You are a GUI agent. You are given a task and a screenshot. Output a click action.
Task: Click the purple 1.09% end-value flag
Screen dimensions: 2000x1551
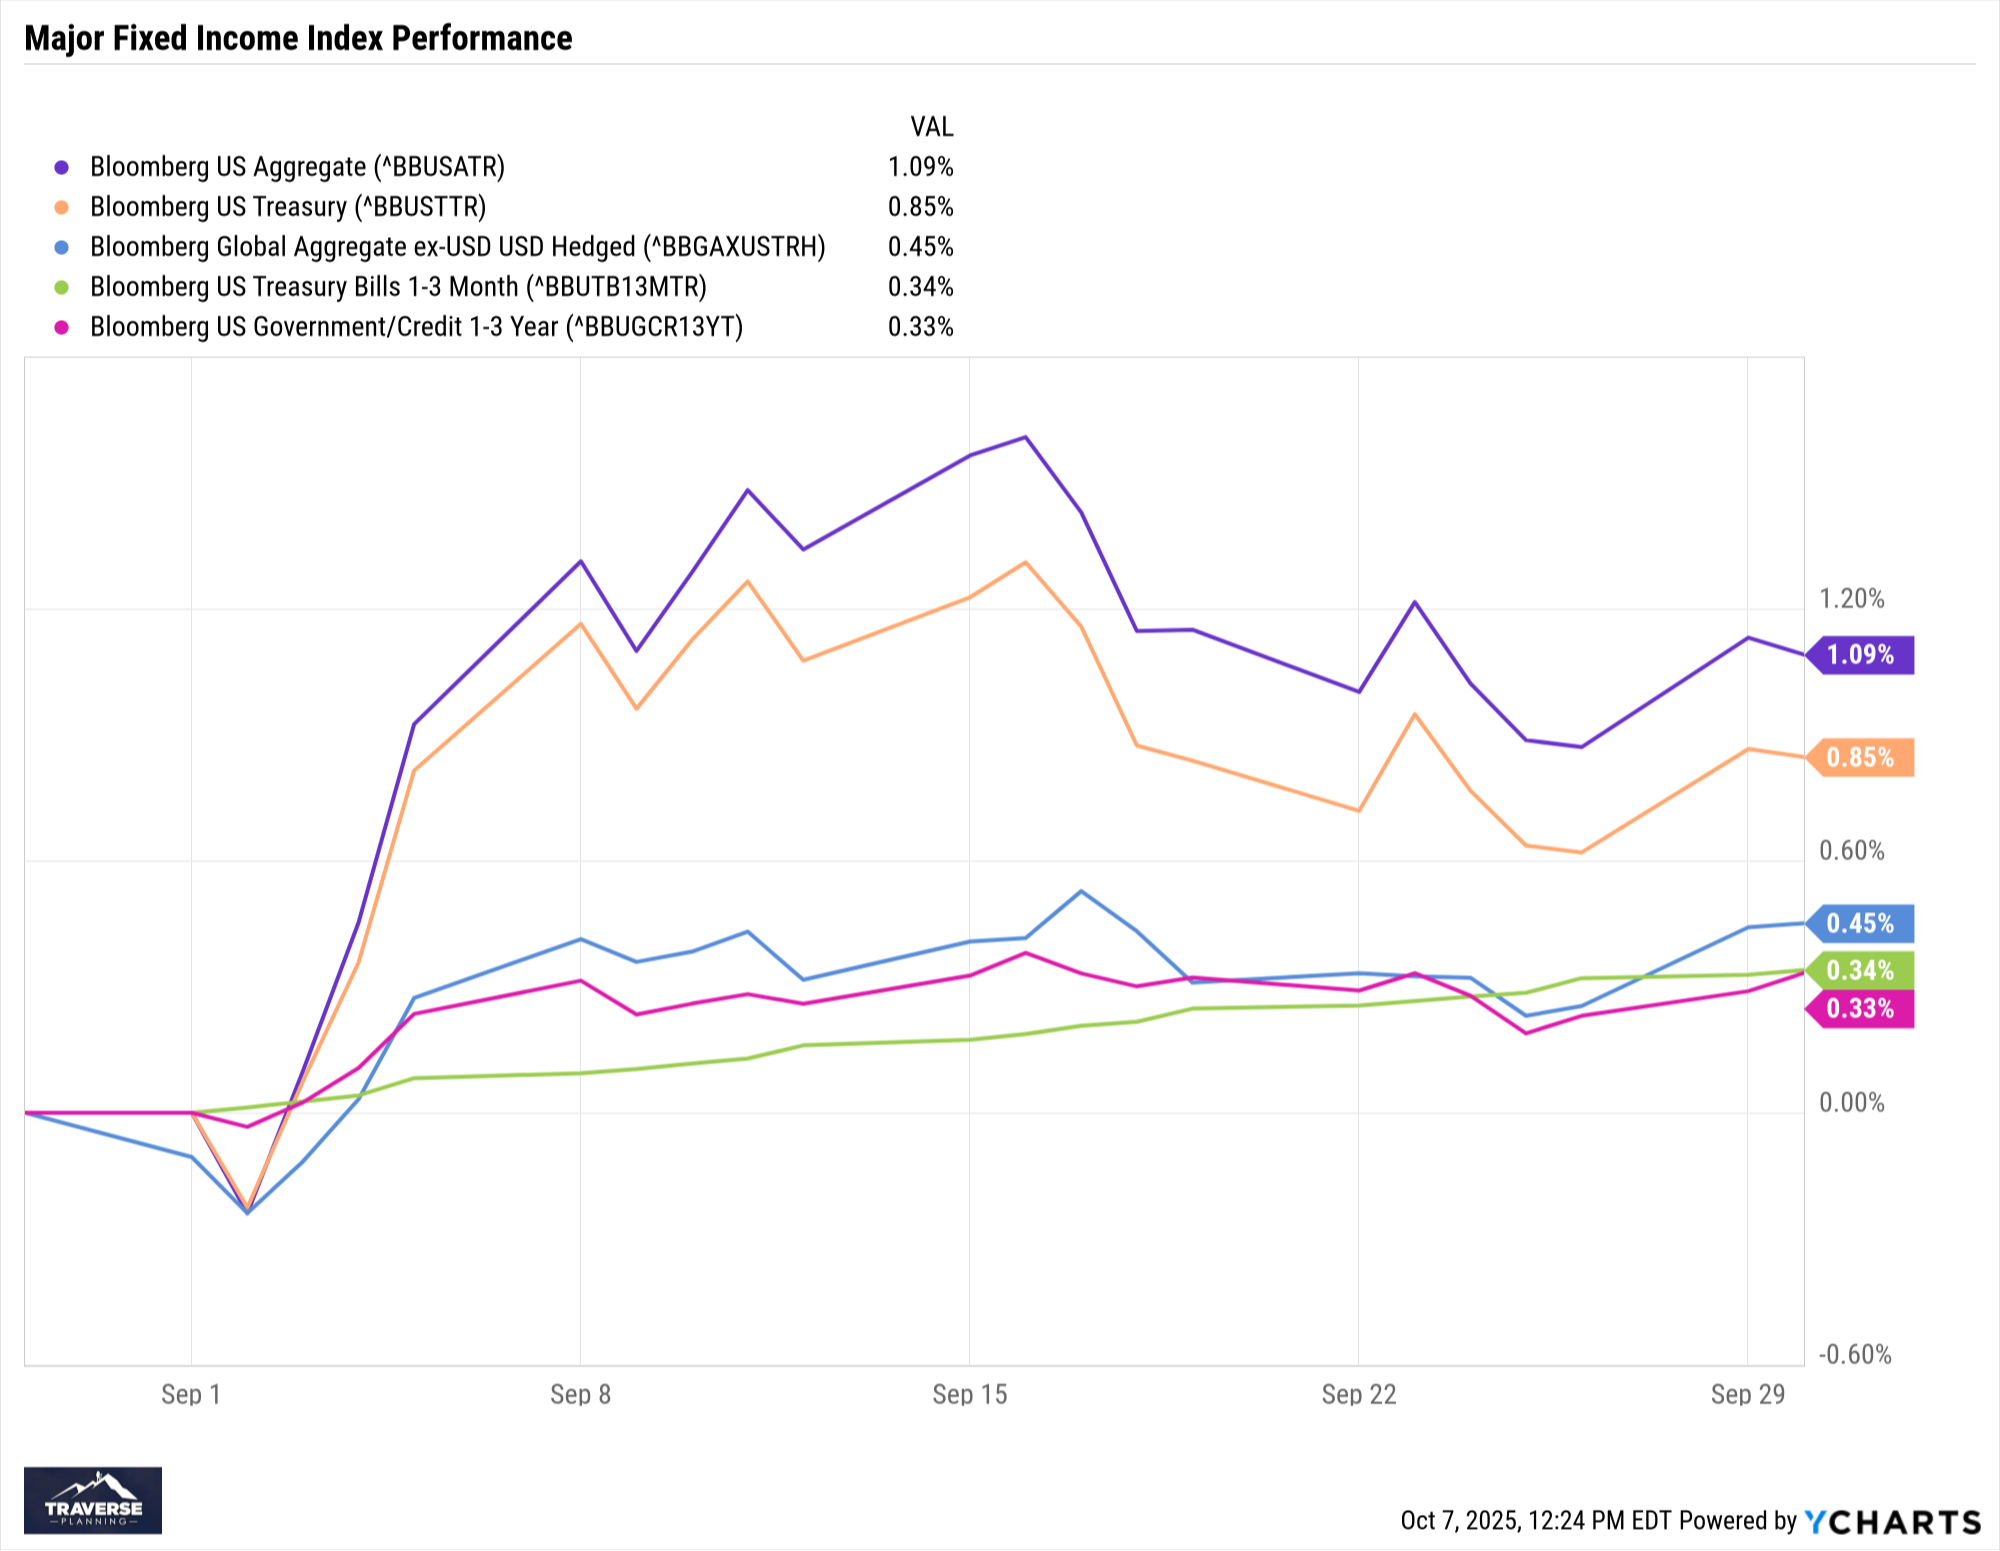pyautogui.click(x=1860, y=655)
